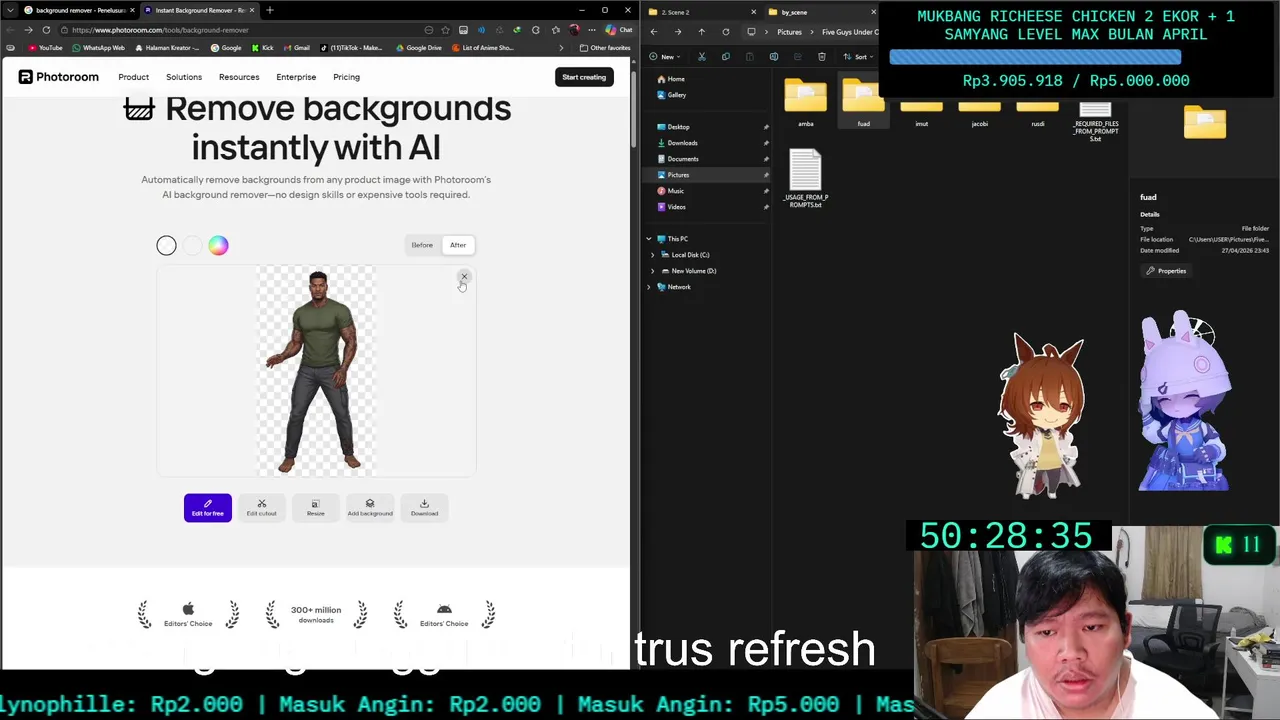1280x720 pixels.
Task: Open the Product menu
Action: 133,77
